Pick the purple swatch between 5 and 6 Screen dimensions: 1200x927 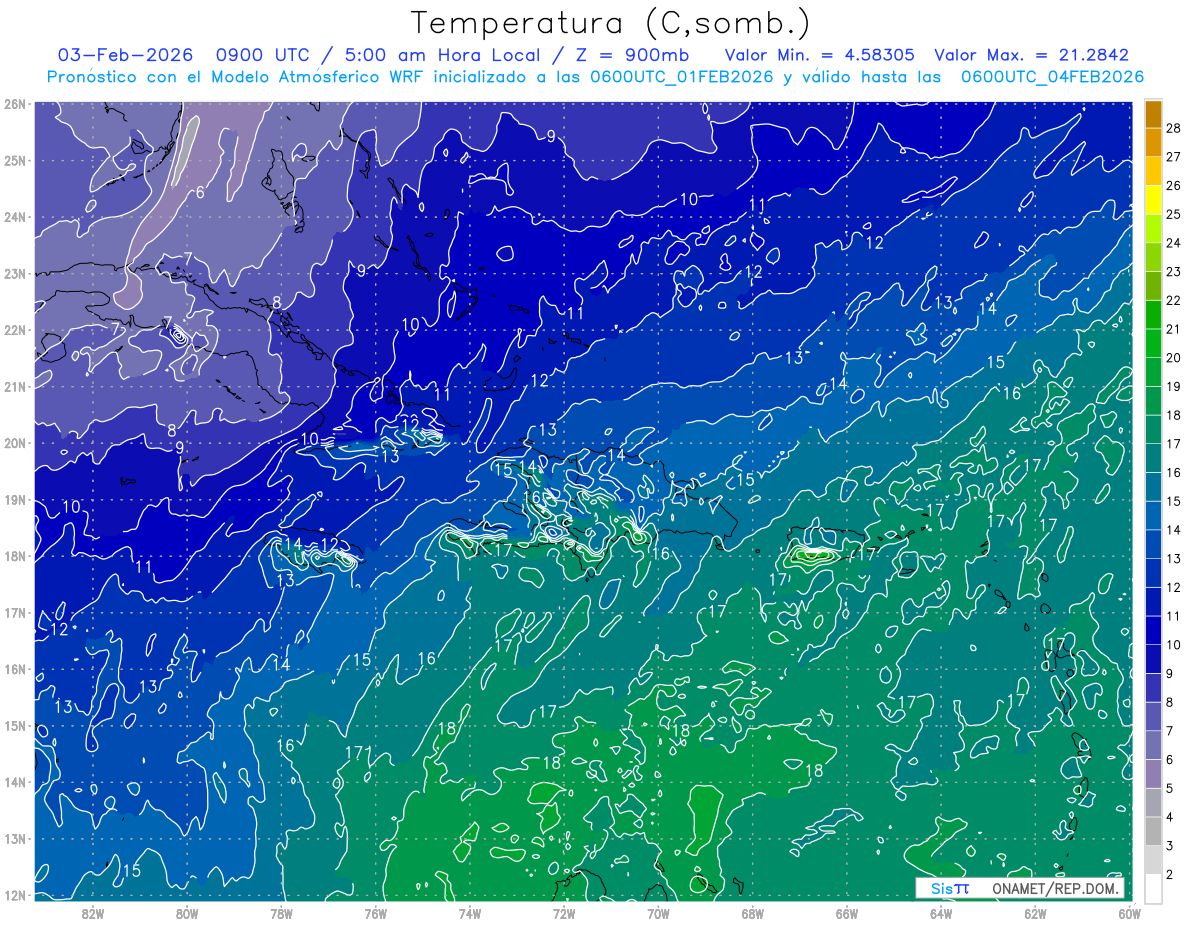(1153, 774)
